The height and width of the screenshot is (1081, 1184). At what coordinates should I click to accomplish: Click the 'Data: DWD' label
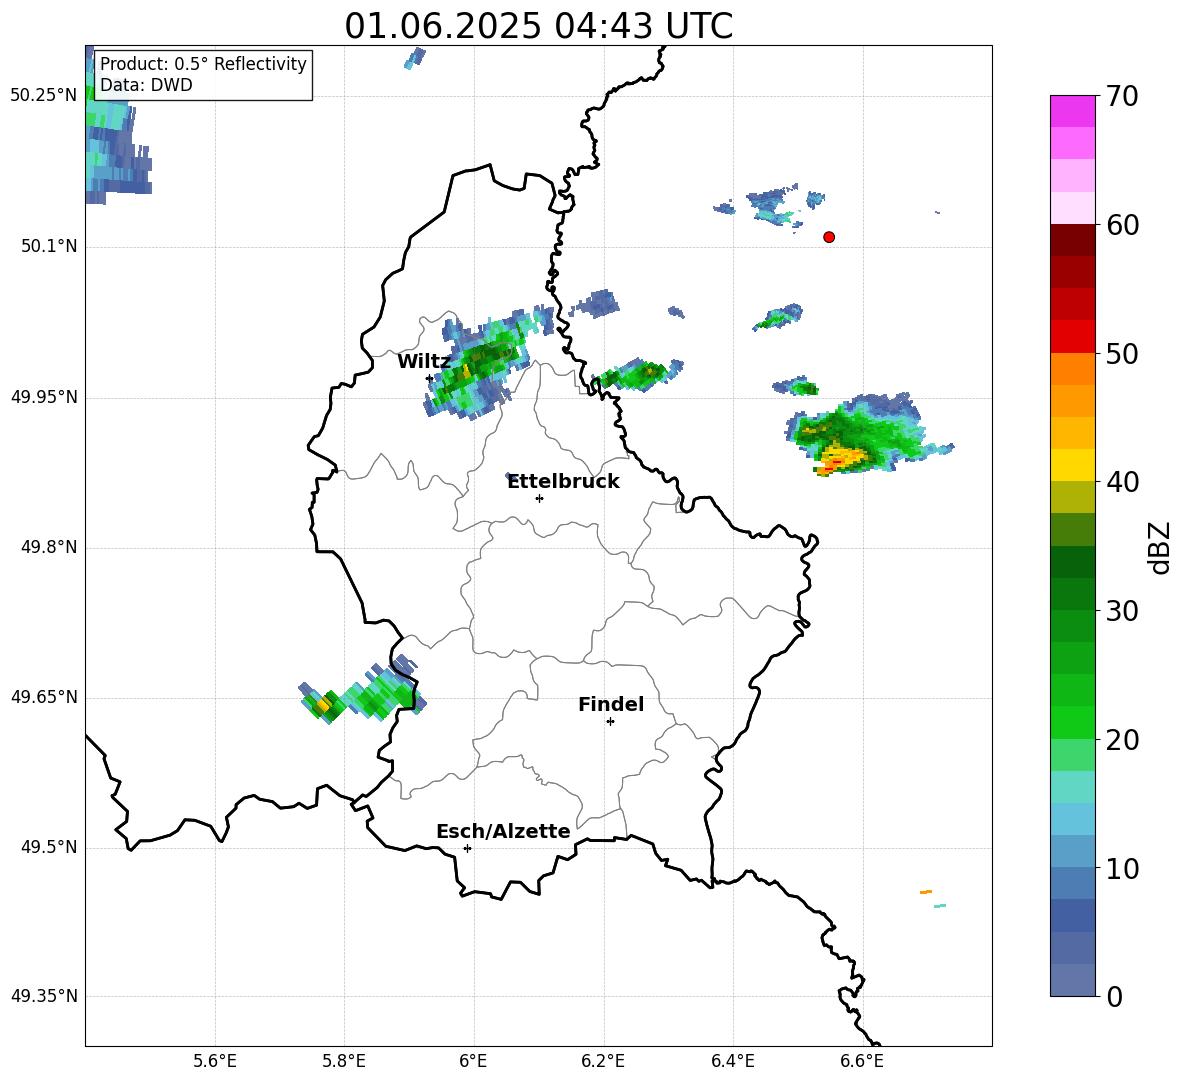[146, 85]
